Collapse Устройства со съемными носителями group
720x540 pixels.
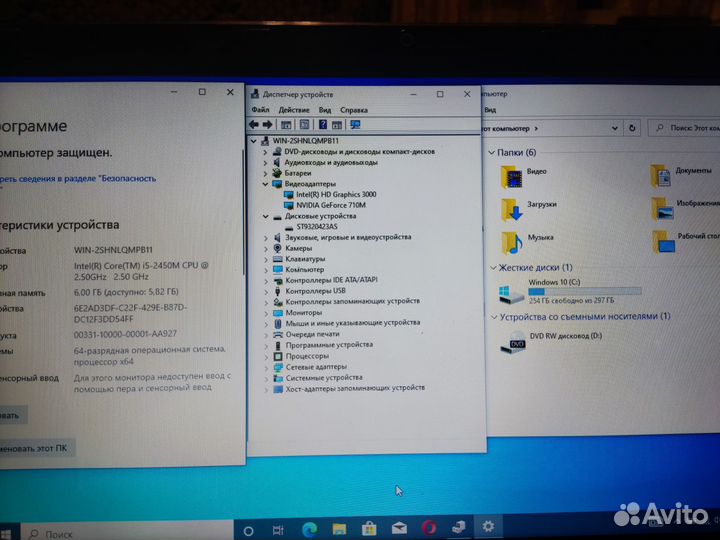(x=494, y=317)
